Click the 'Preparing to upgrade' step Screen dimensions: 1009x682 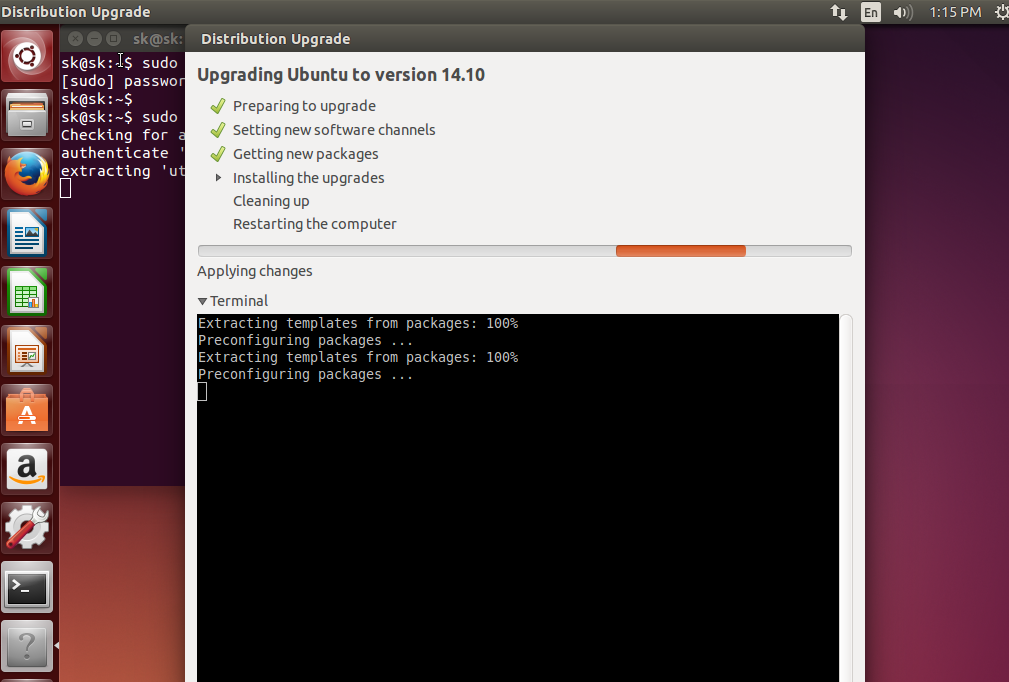[x=304, y=106]
